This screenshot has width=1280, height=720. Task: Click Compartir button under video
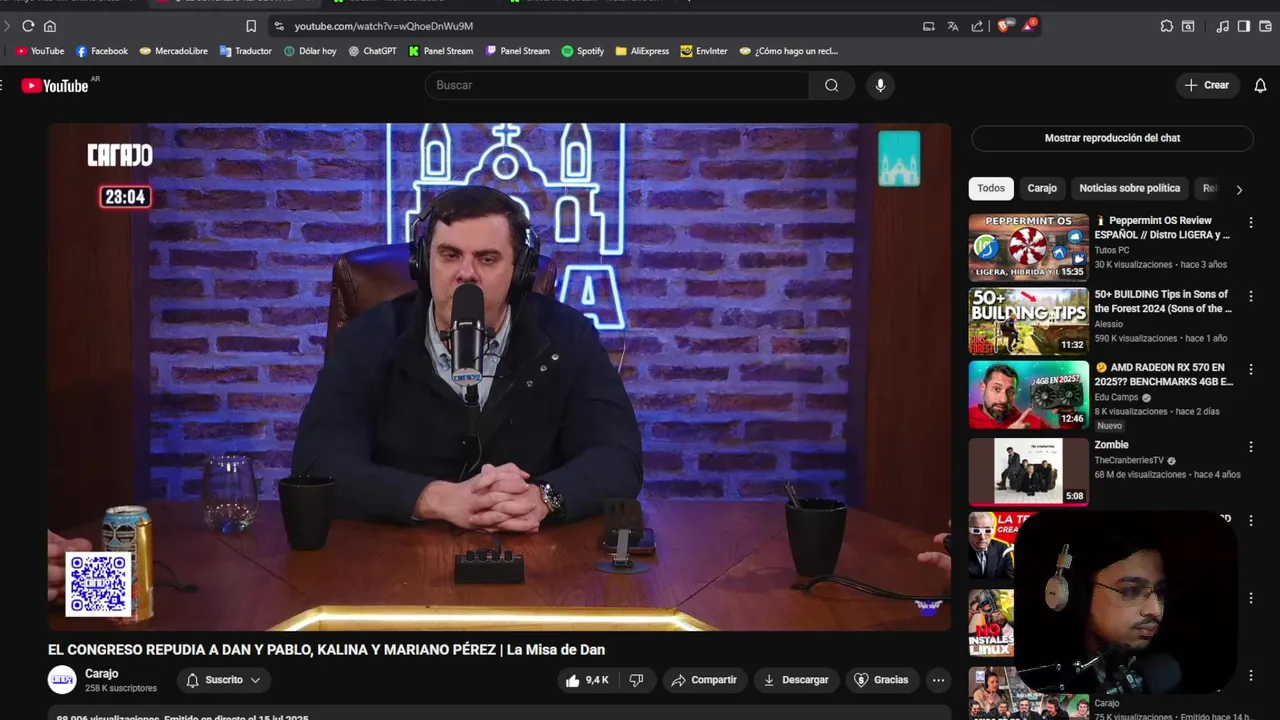tap(704, 680)
